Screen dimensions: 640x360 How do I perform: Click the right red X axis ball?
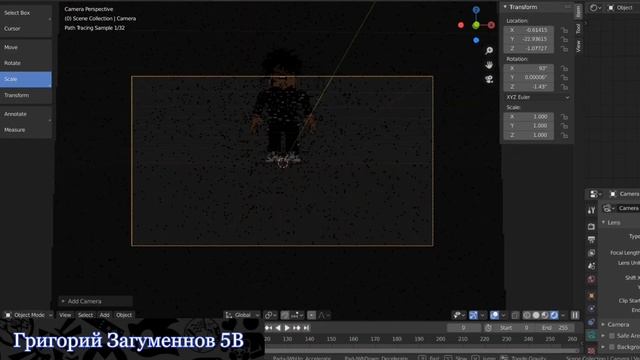491,25
